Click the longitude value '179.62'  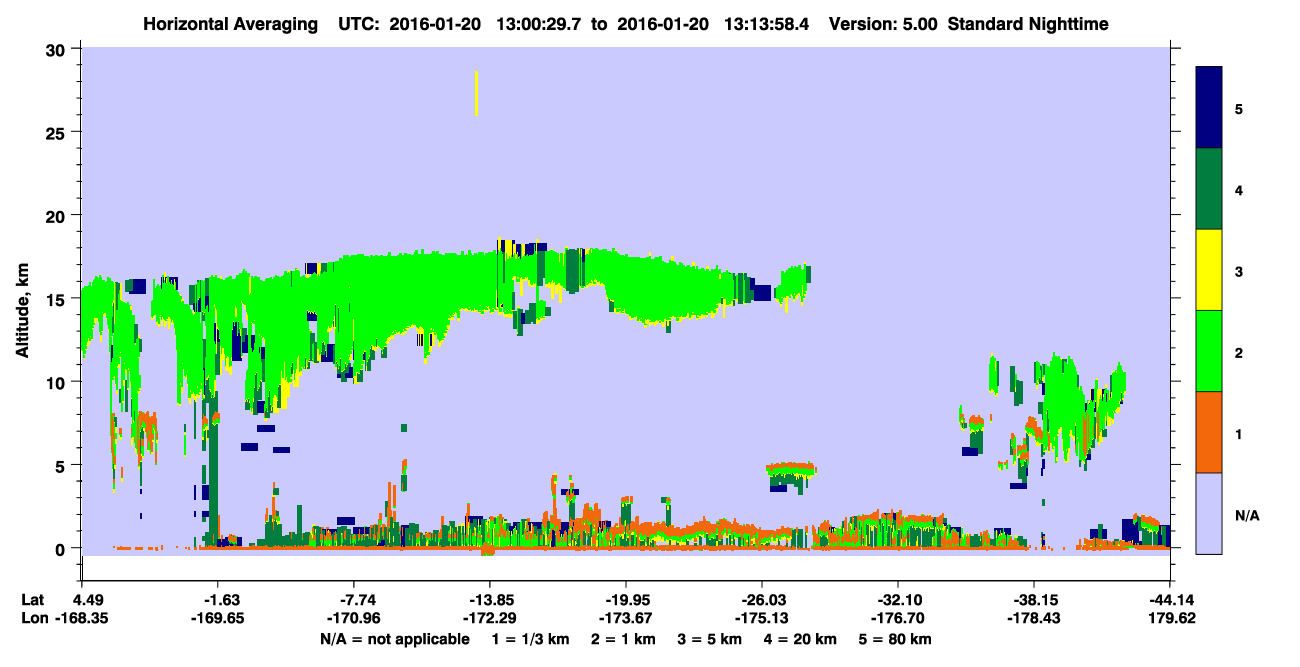click(1169, 619)
